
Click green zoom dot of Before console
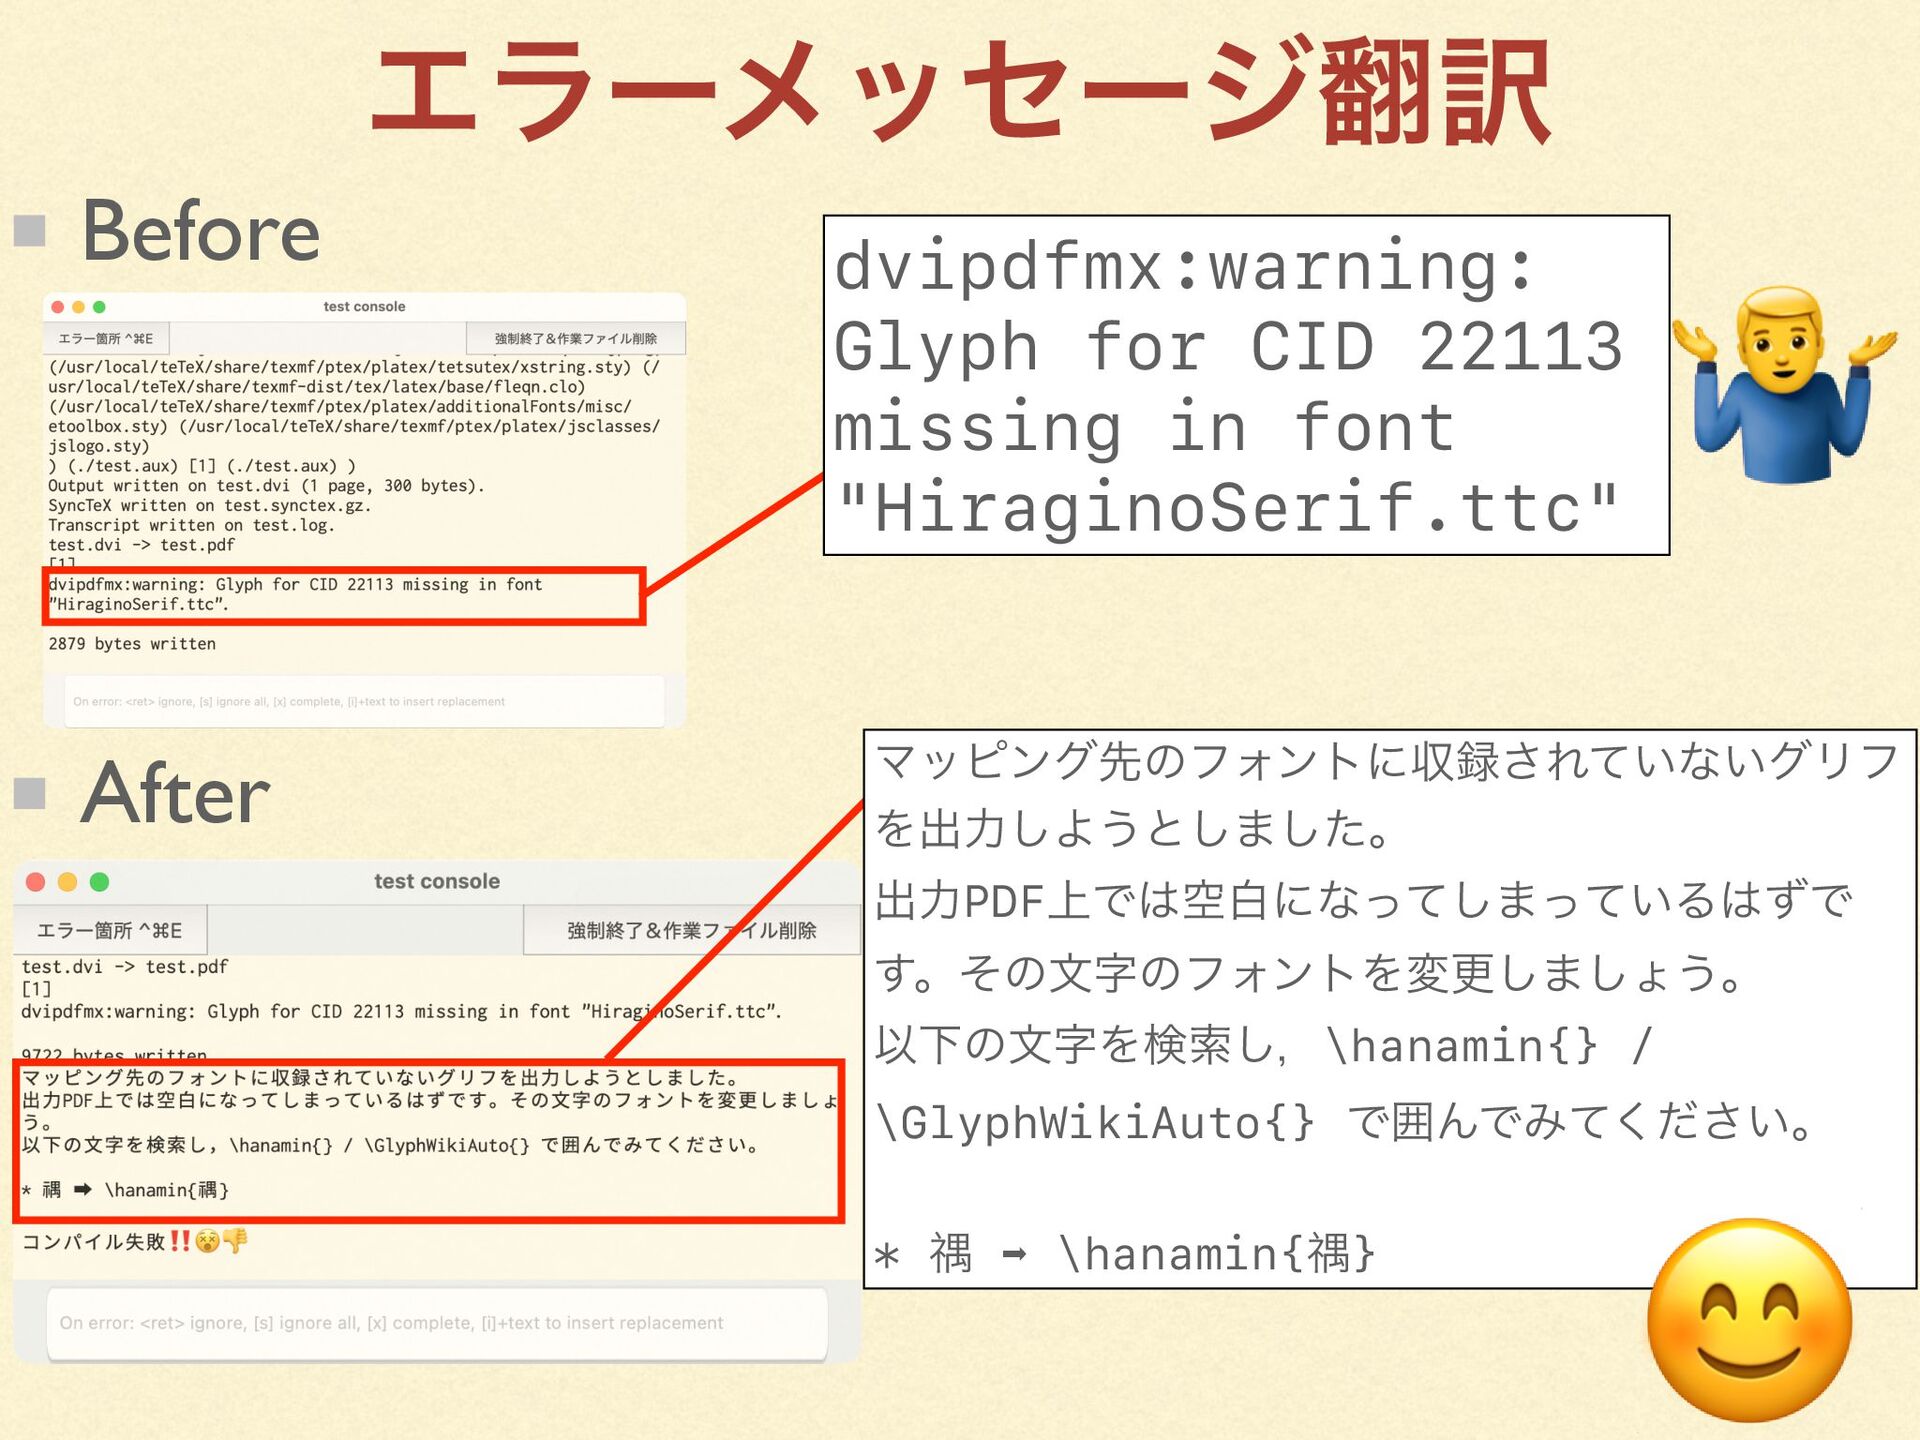(99, 307)
